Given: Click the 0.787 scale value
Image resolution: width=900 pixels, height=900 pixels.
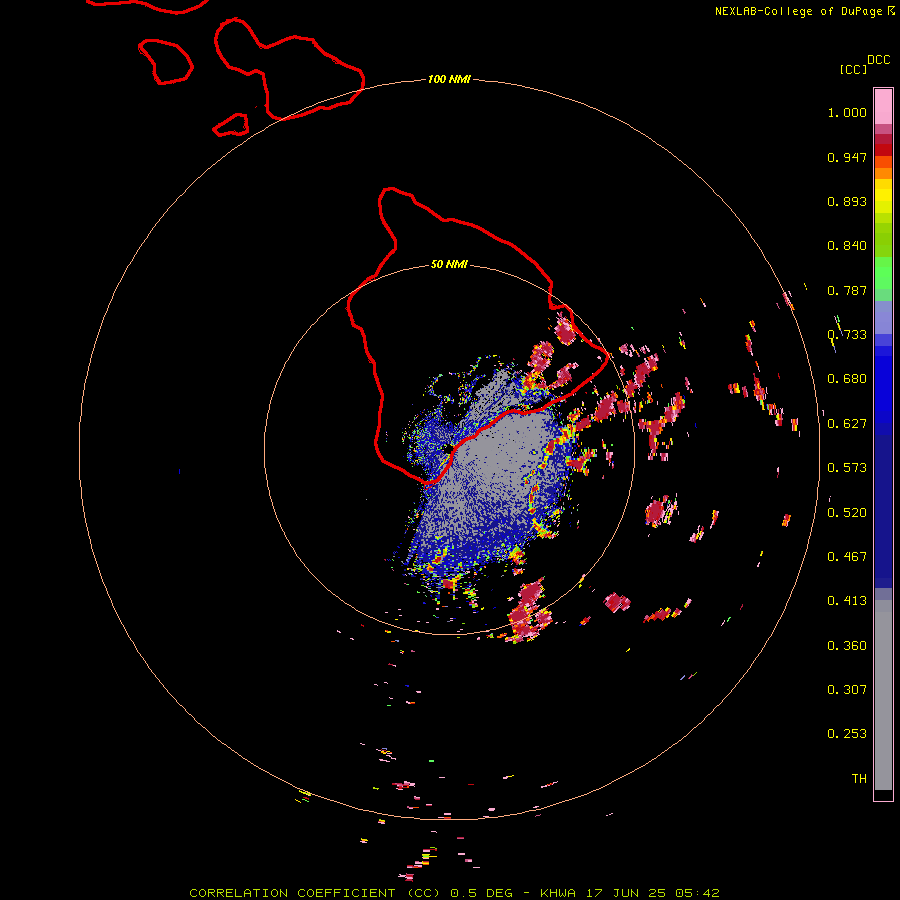Looking at the screenshot, I should coord(847,290).
